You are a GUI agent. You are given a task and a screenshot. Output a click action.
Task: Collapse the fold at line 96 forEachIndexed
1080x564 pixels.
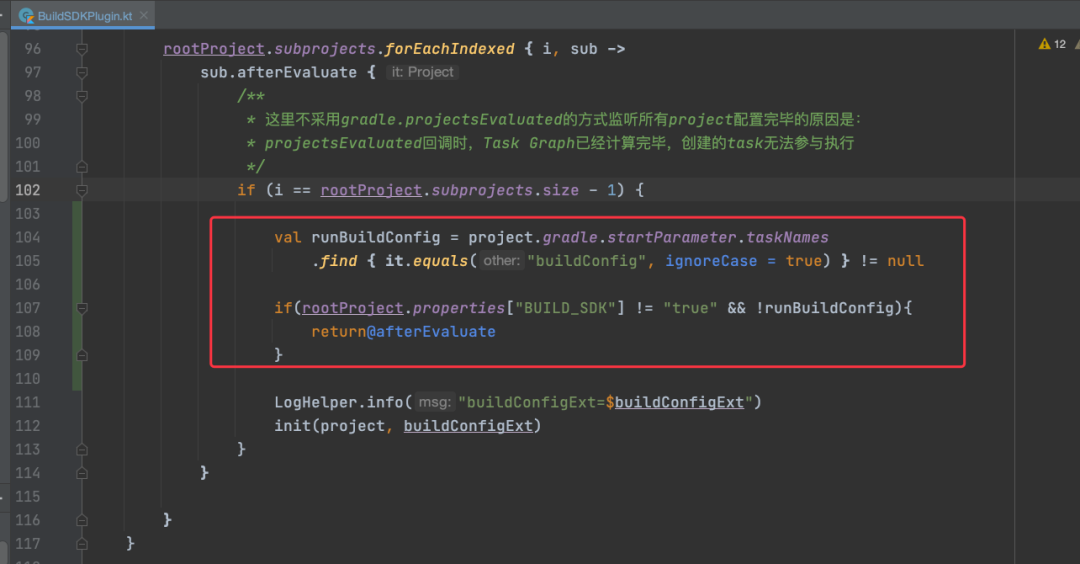[x=82, y=49]
